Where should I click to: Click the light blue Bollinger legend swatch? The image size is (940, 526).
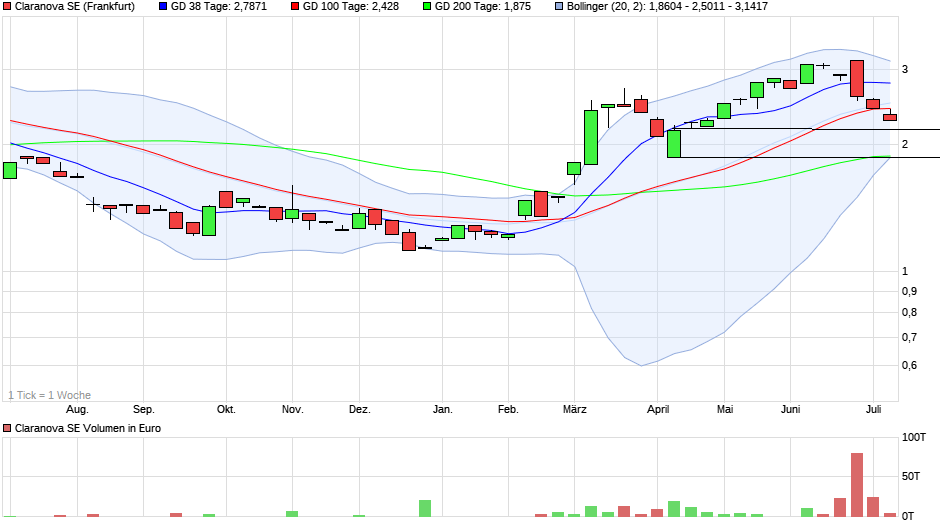559,6
